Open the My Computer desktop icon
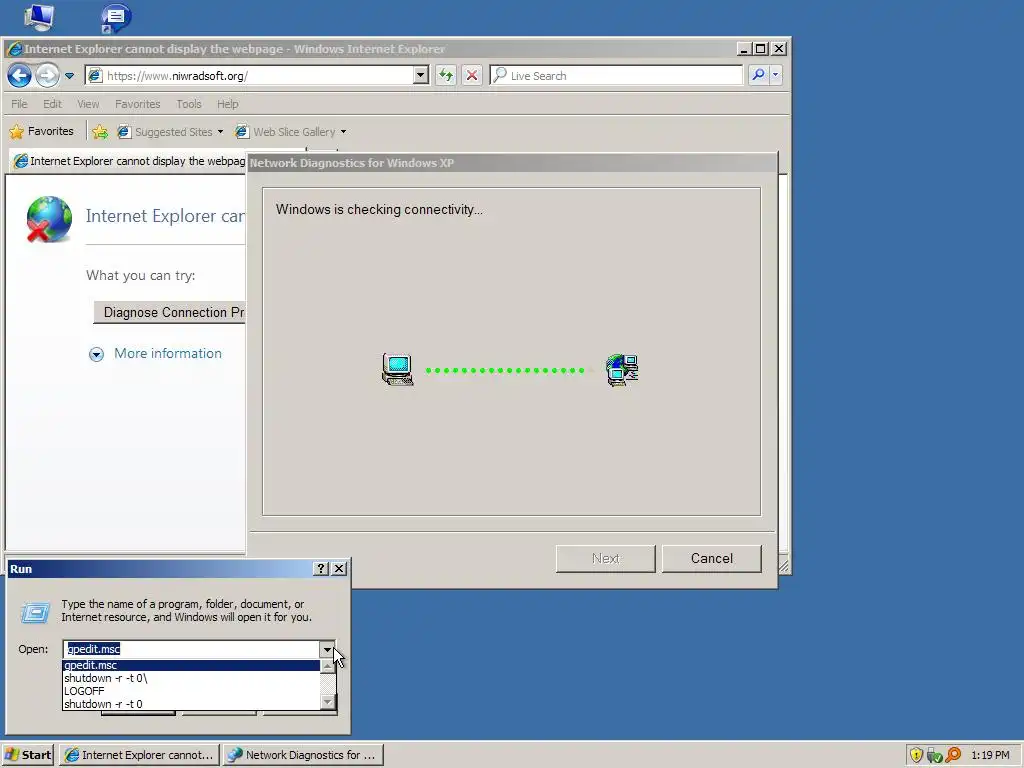 39,18
